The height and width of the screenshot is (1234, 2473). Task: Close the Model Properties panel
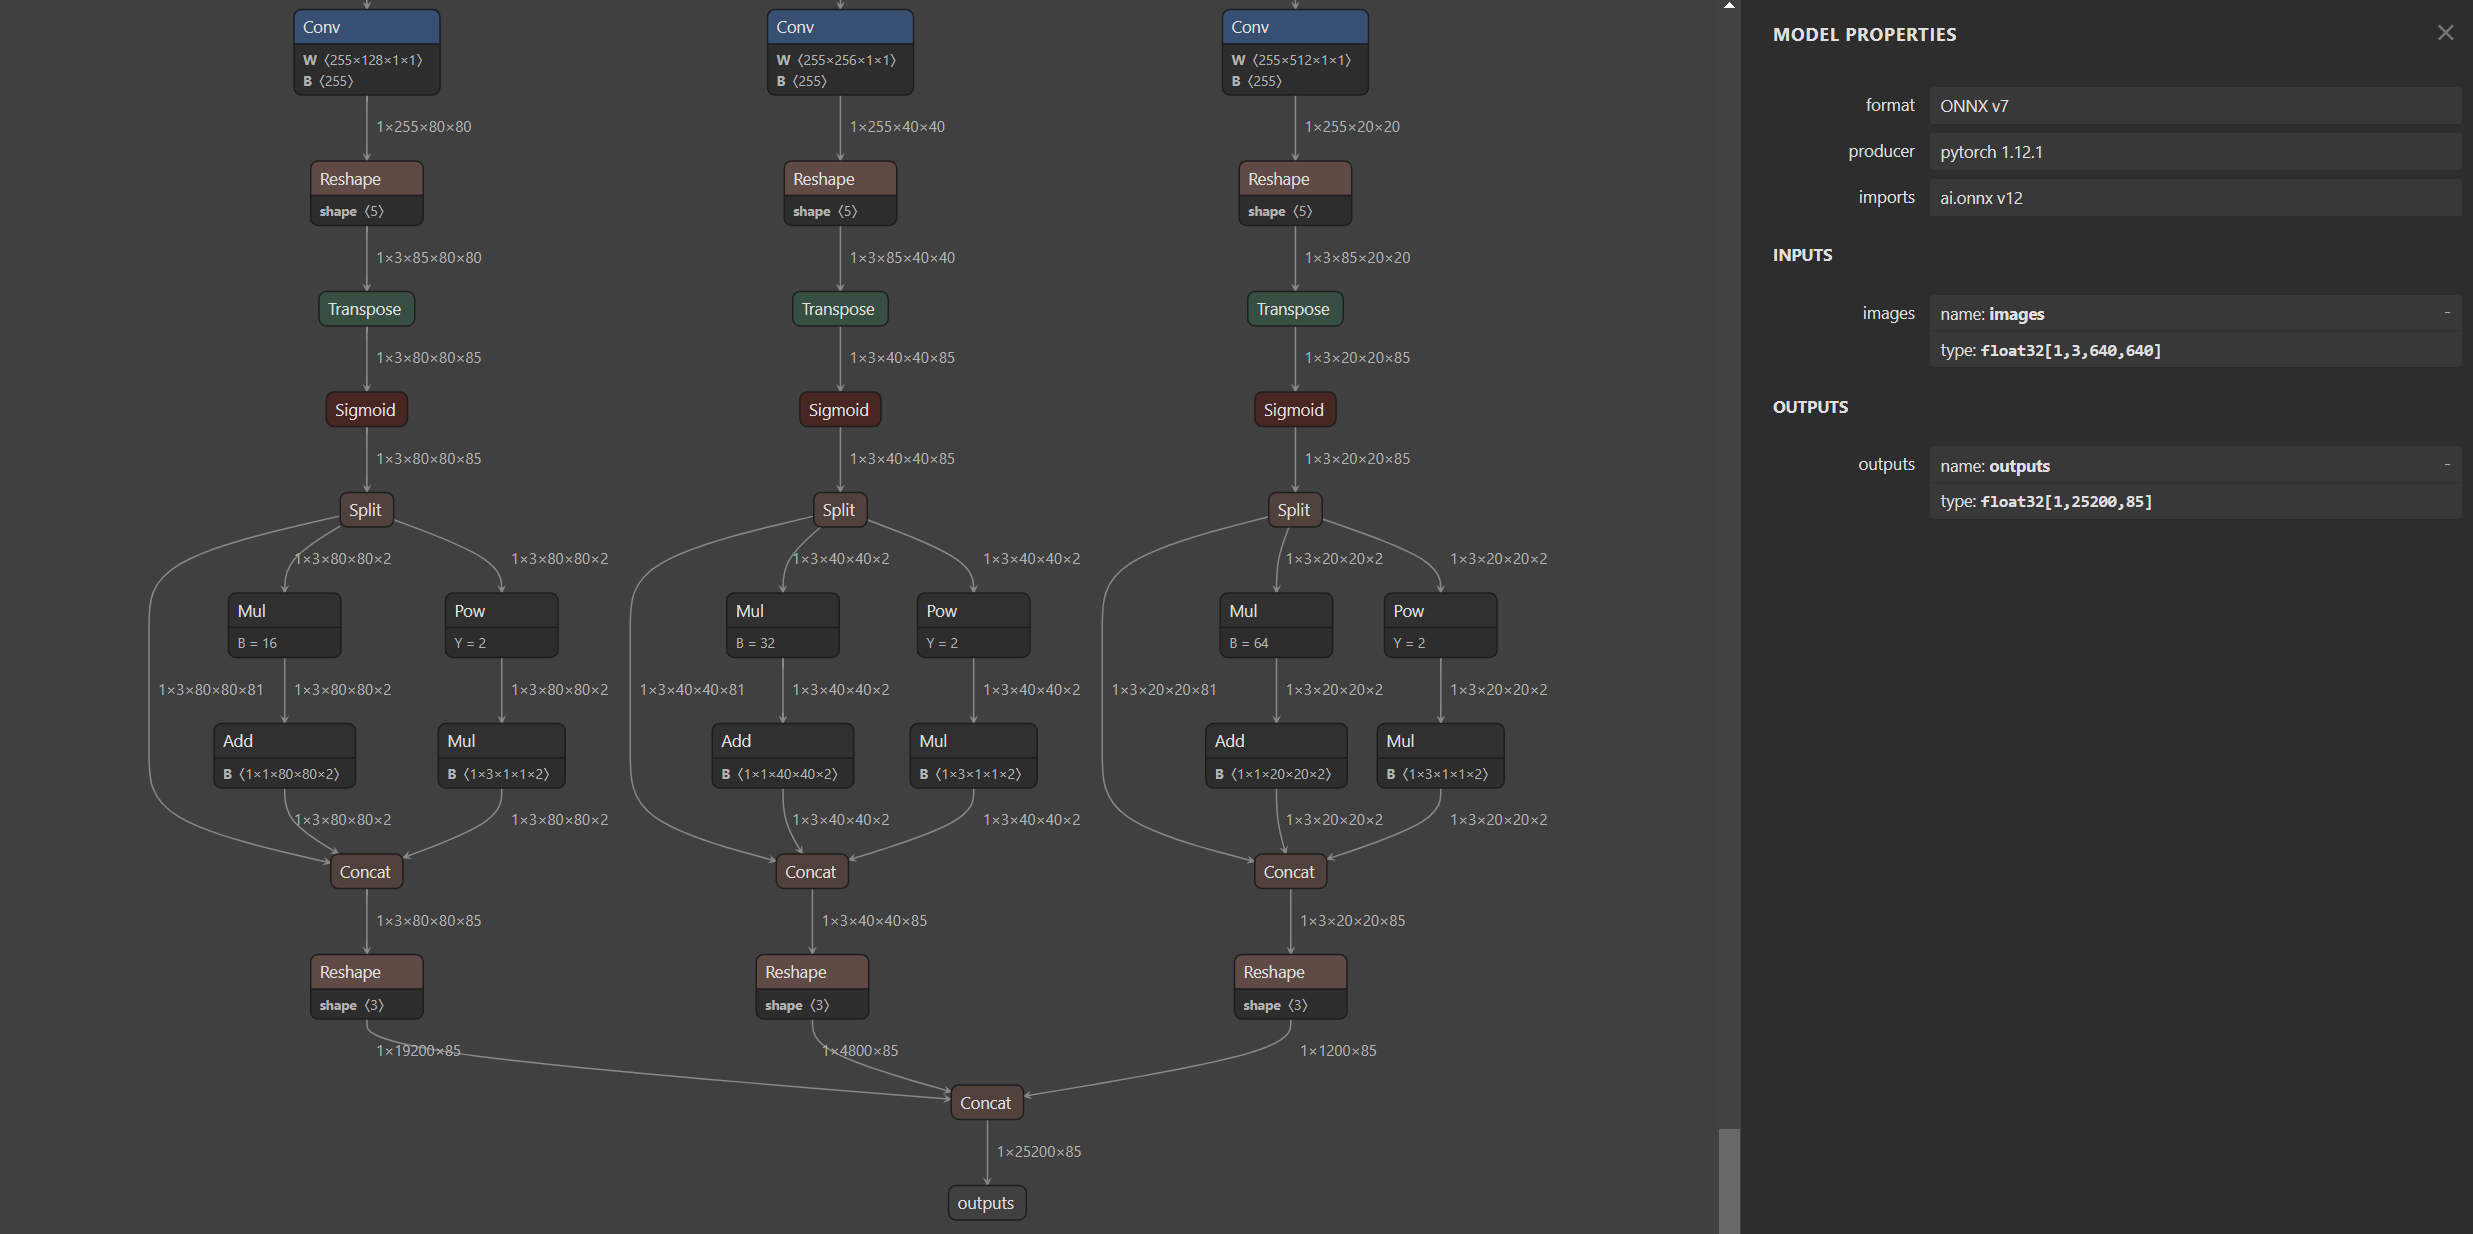point(2445,33)
